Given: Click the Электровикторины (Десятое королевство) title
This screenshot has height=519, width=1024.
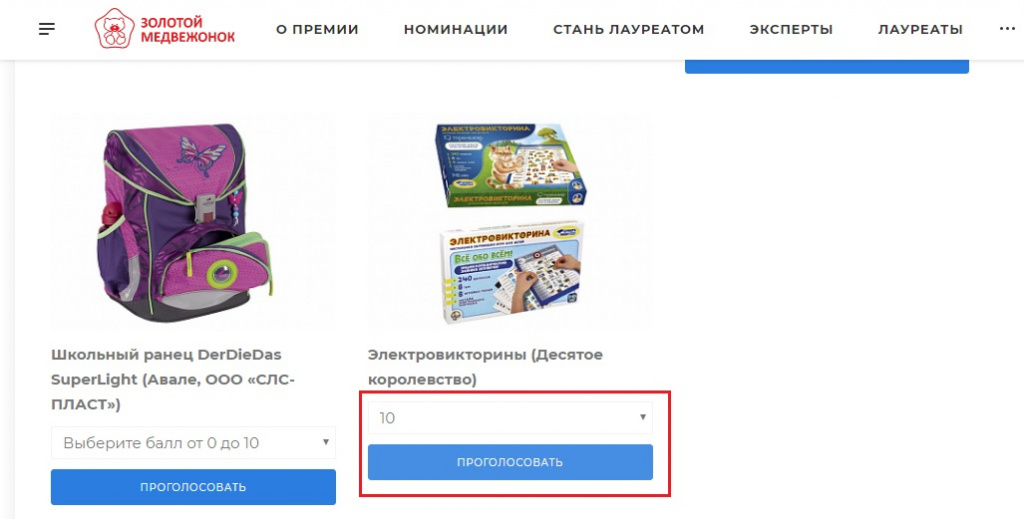Looking at the screenshot, I should coord(485,367).
